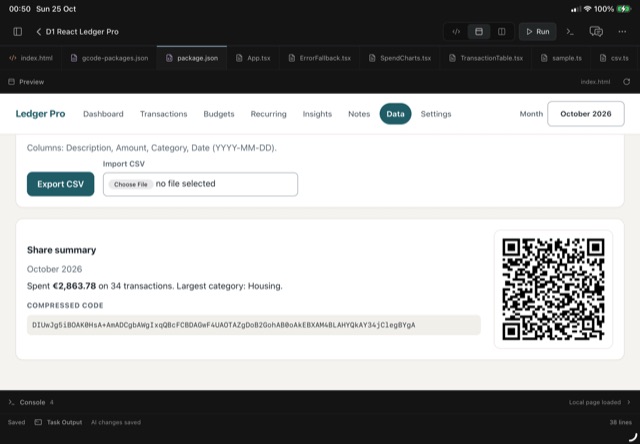Toggle the sidebar panel icon
Viewport: 640px width, 444px height.
(18, 32)
